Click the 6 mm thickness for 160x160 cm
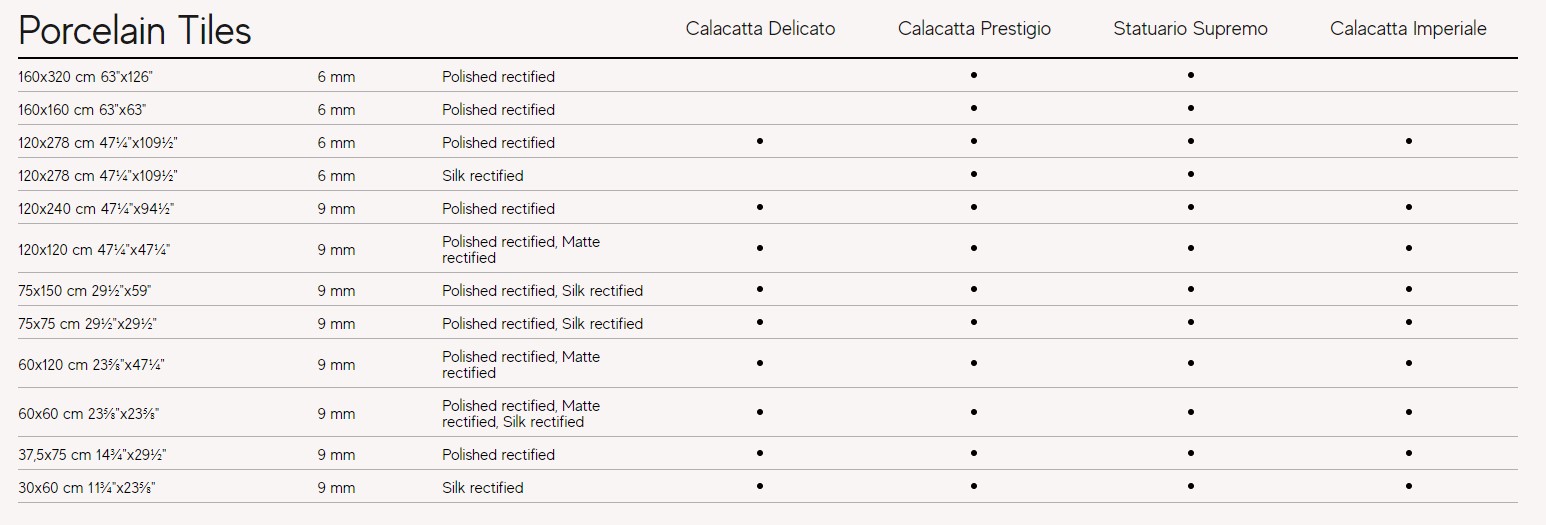 [336, 110]
